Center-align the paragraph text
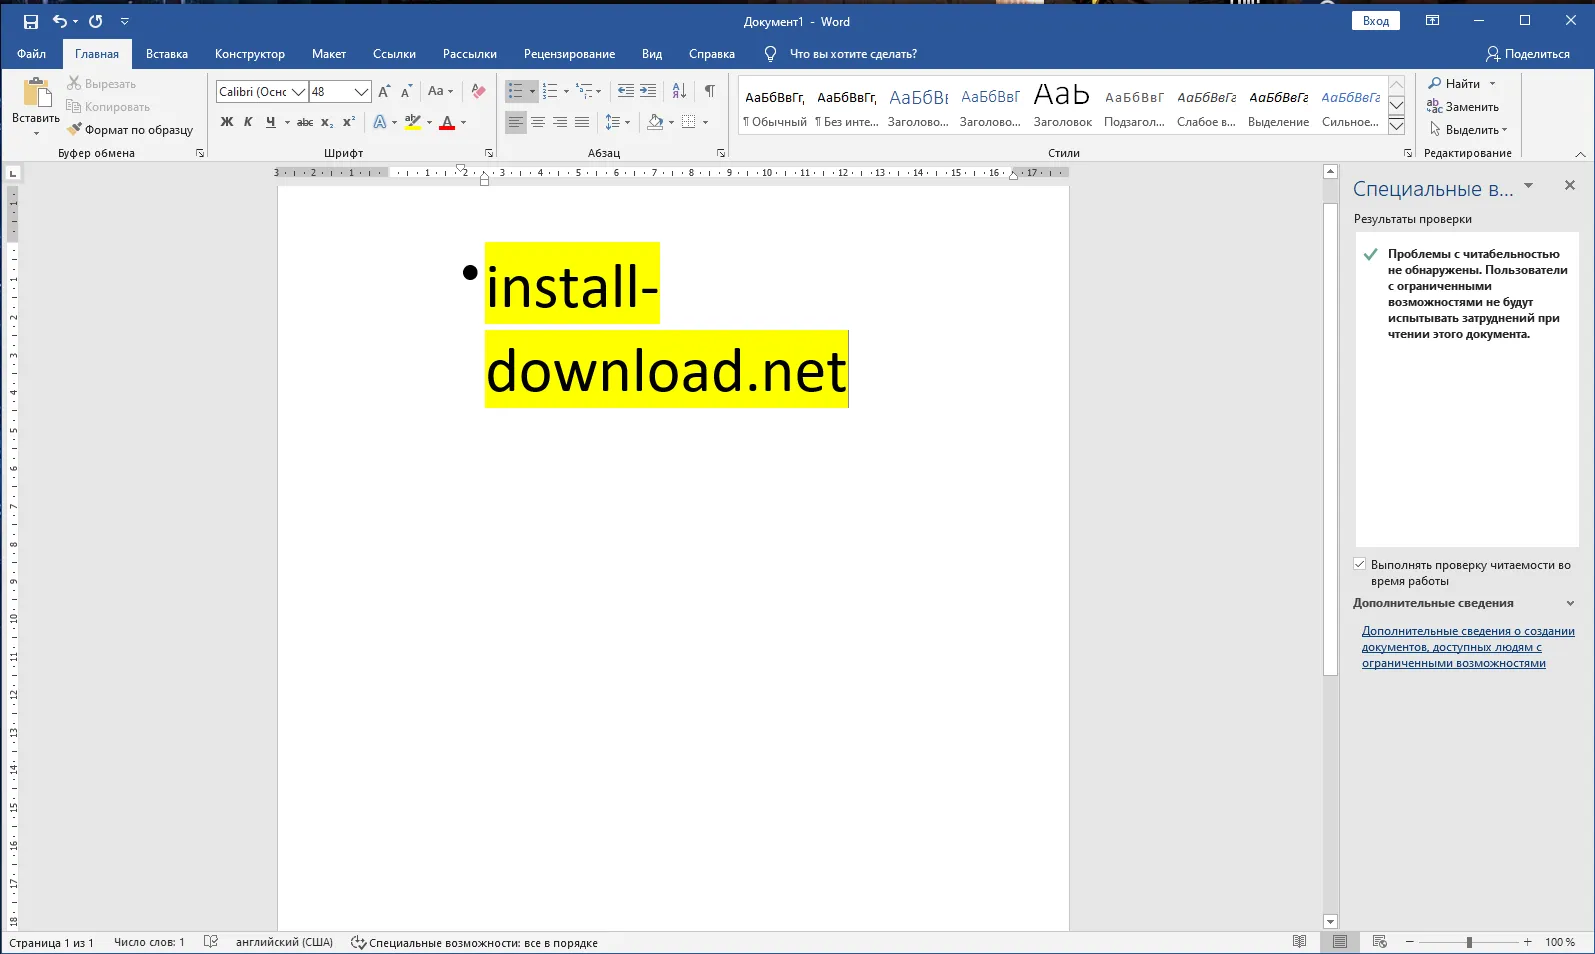The height and width of the screenshot is (954, 1595). pyautogui.click(x=538, y=122)
